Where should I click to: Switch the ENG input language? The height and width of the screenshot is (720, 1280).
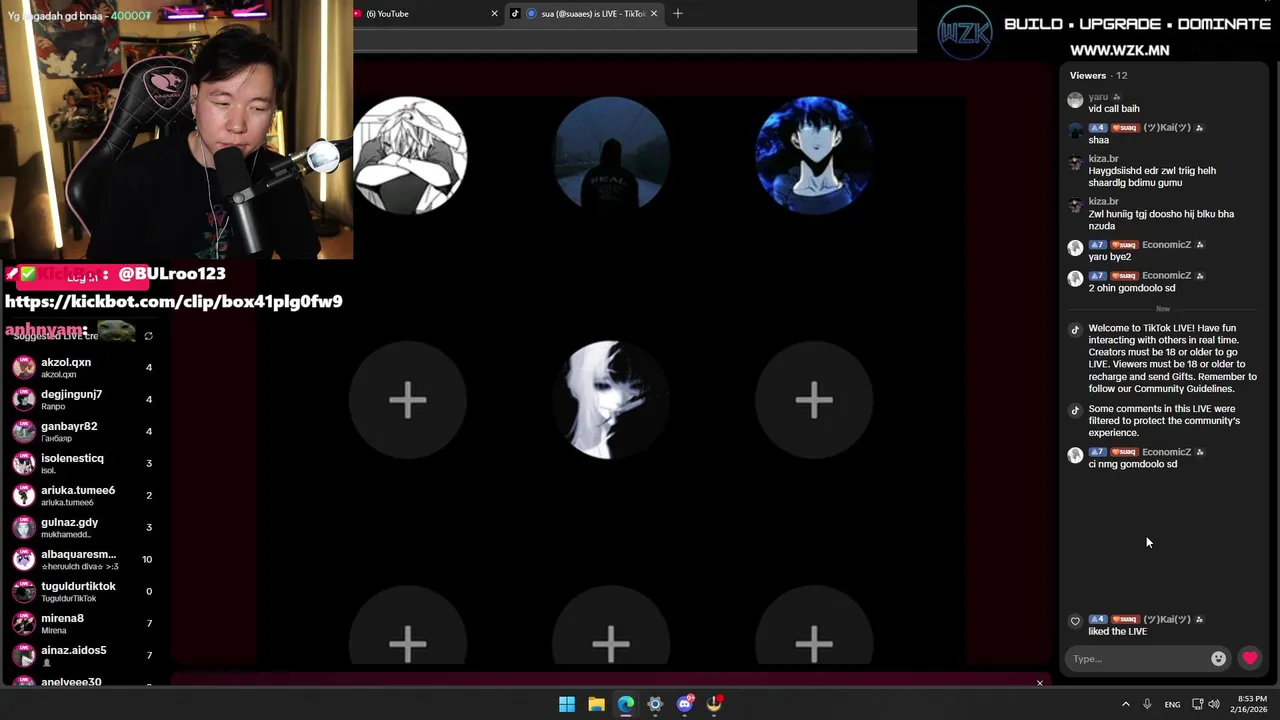(1172, 704)
